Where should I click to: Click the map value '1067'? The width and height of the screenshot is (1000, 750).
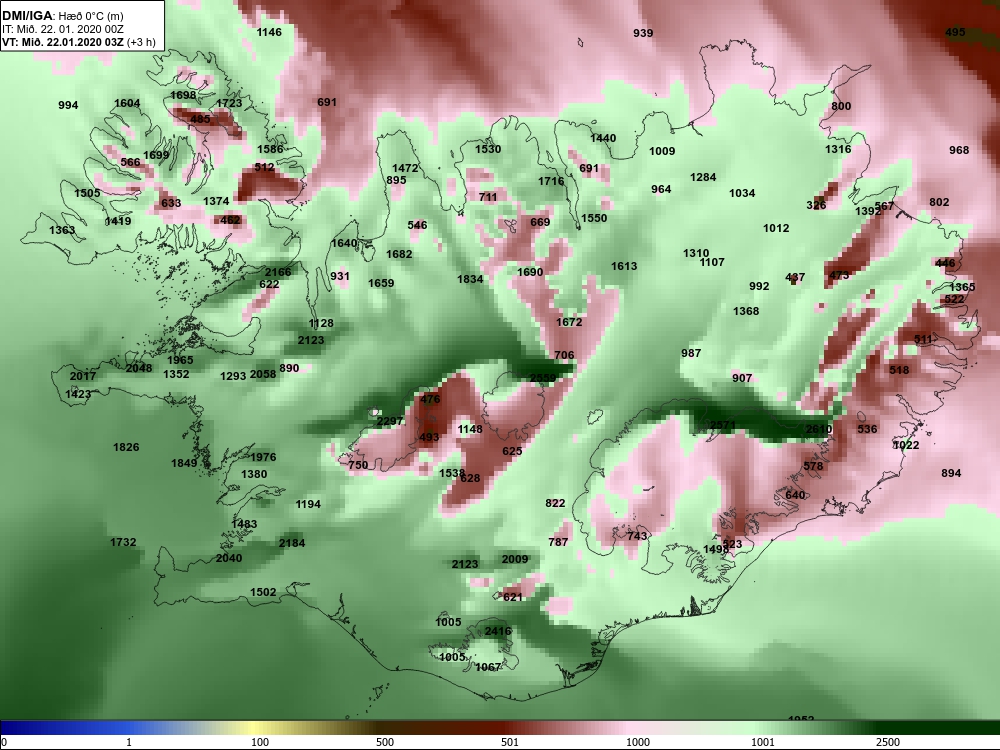coord(489,667)
